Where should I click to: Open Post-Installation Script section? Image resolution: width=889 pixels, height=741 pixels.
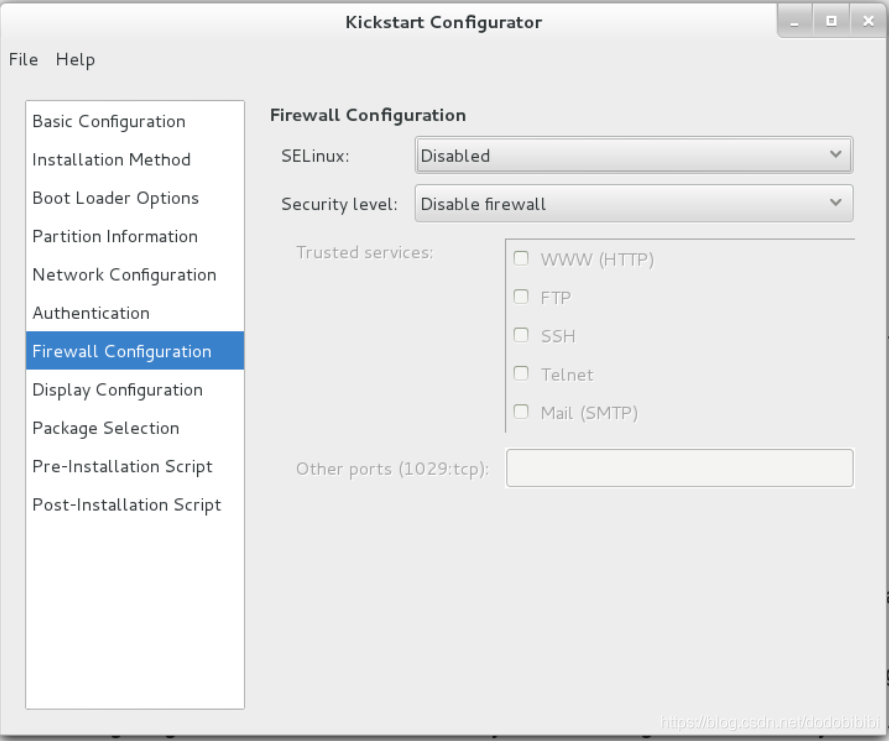point(135,505)
